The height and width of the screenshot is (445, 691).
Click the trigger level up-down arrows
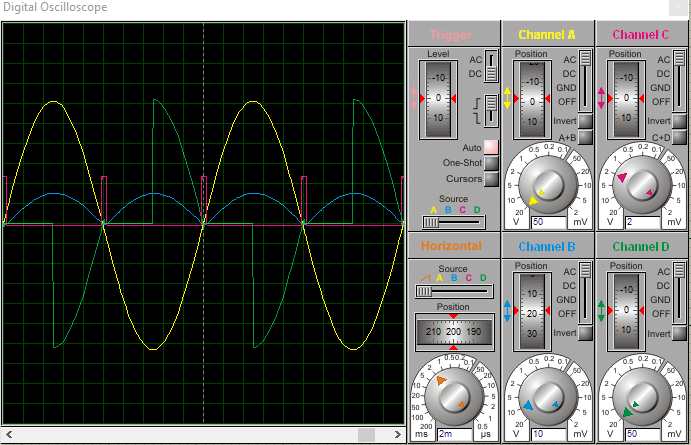pyautogui.click(x=413, y=98)
